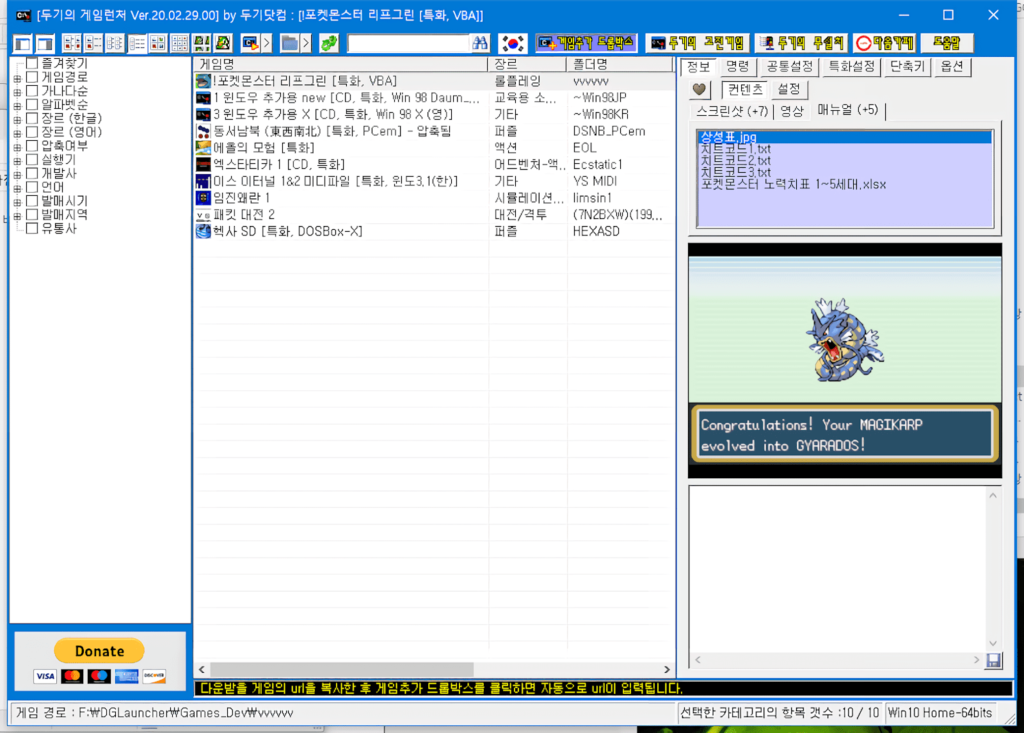Open the 스크린샷 (+7) tab
The height and width of the screenshot is (733, 1024).
[731, 111]
